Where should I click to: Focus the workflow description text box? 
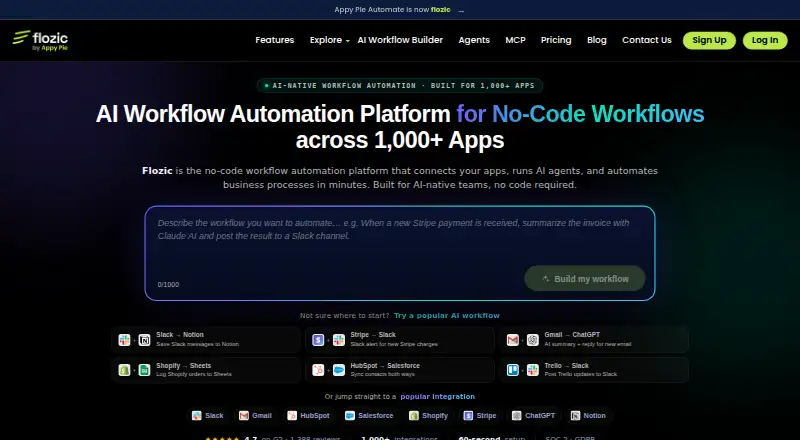coord(399,253)
